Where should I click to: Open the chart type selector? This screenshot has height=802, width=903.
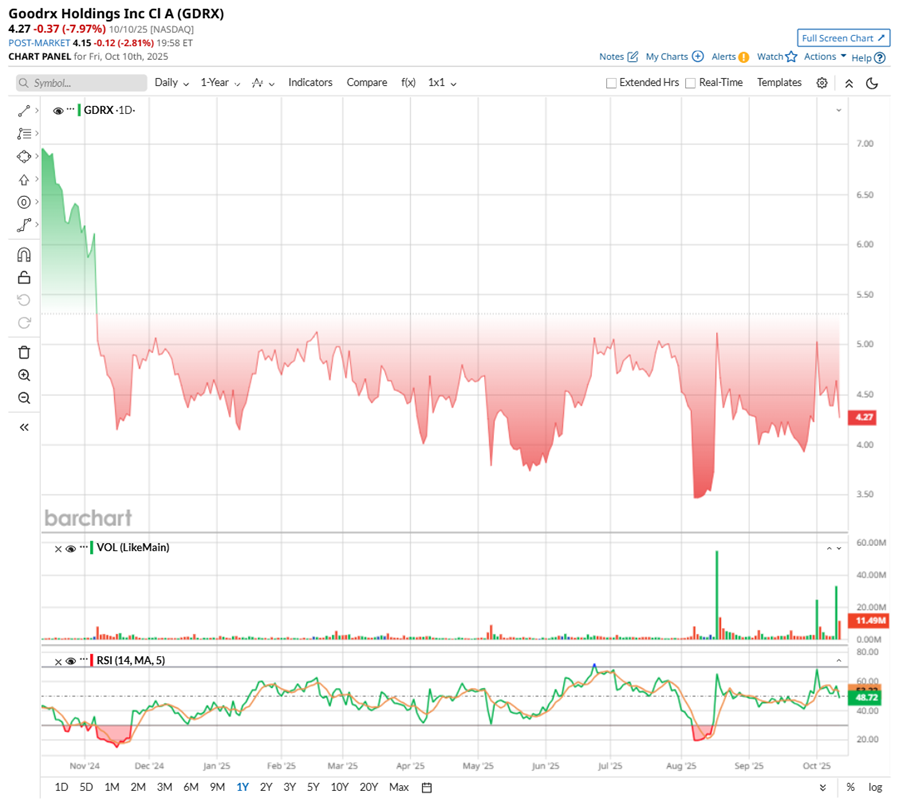[x=263, y=83]
